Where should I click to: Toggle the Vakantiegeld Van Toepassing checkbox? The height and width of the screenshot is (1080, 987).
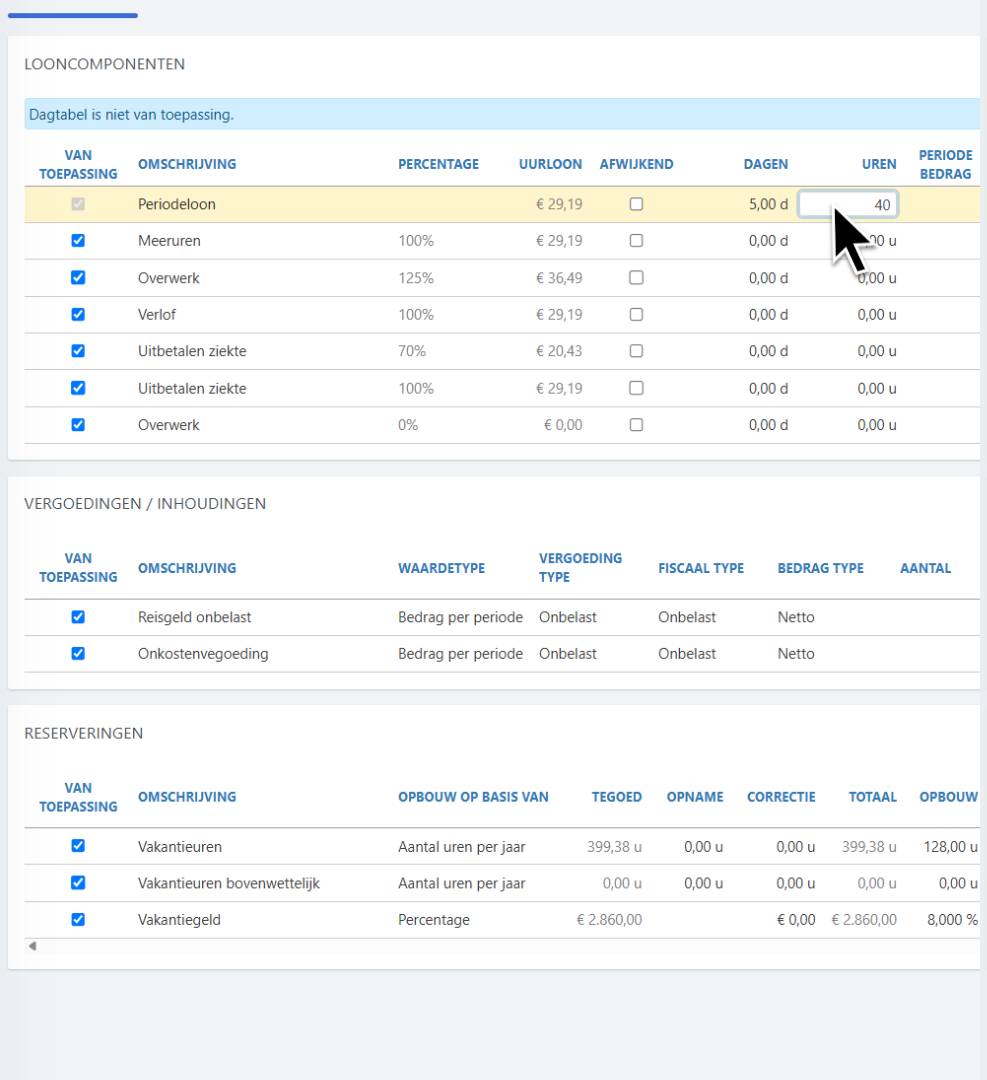point(78,920)
